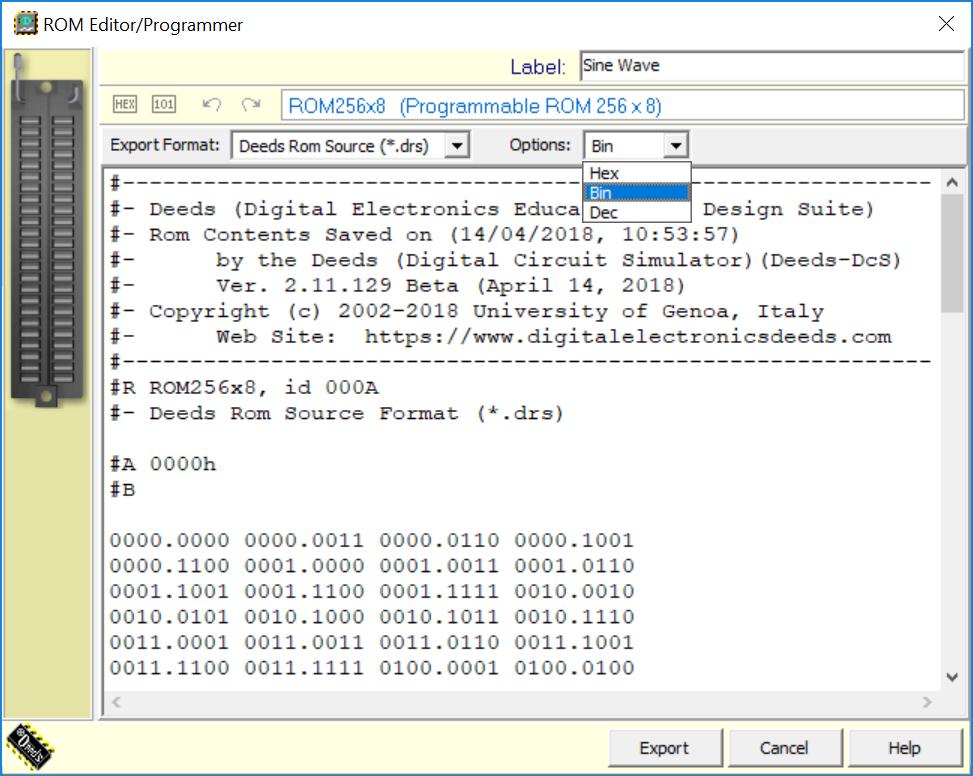The height and width of the screenshot is (776, 973).
Task: Click the binary value 0100.0100
Action: 574,668
